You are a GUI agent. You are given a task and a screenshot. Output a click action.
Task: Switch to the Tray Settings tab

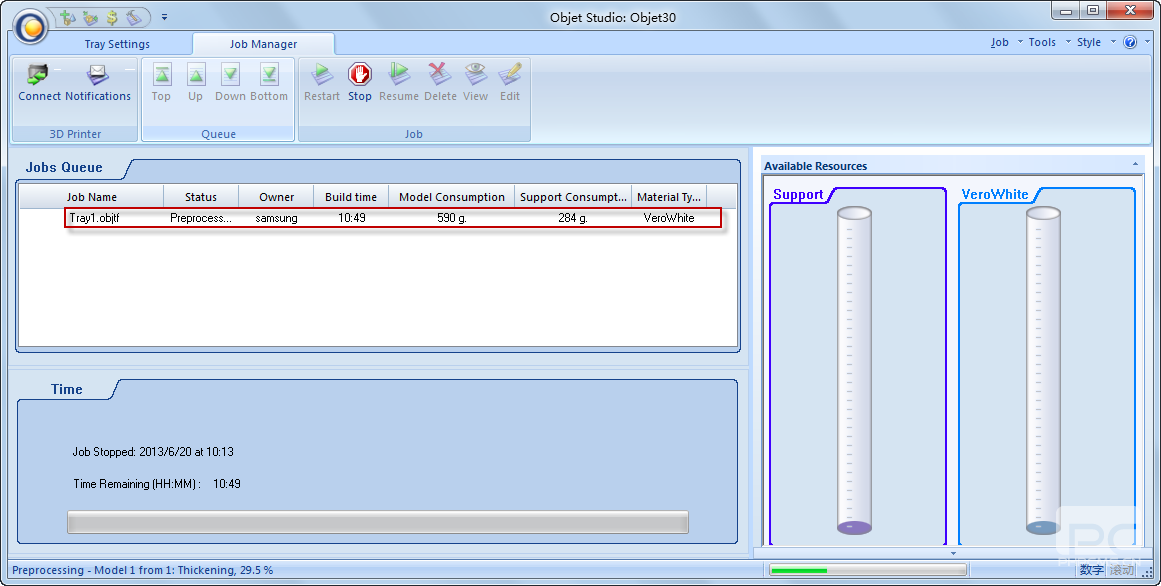[117, 44]
